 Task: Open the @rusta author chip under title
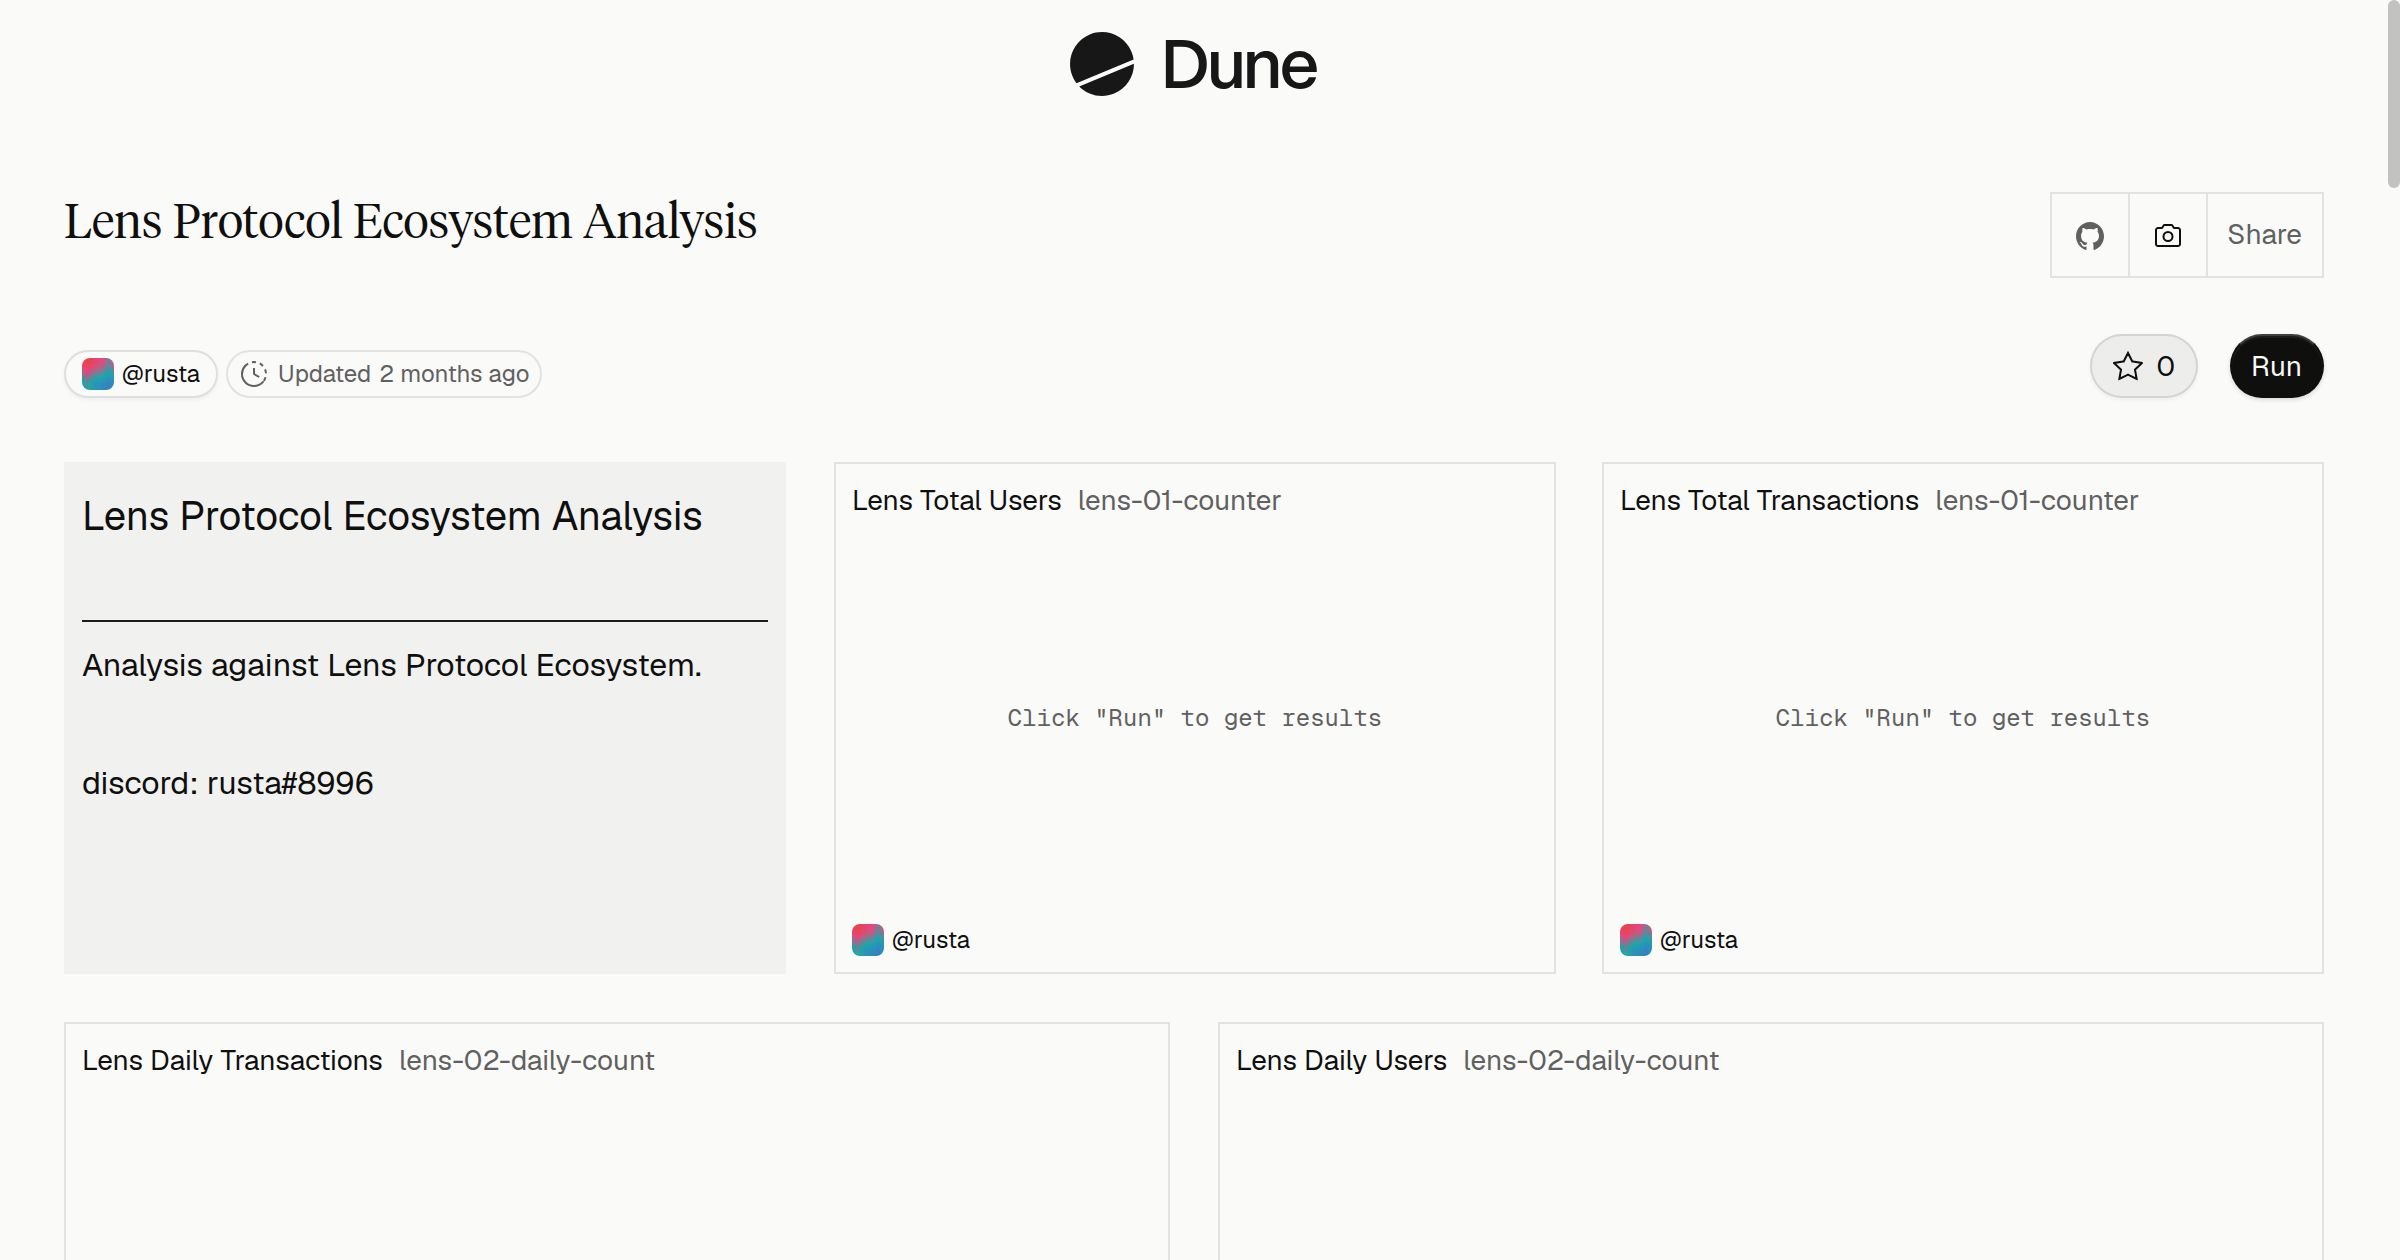click(141, 374)
